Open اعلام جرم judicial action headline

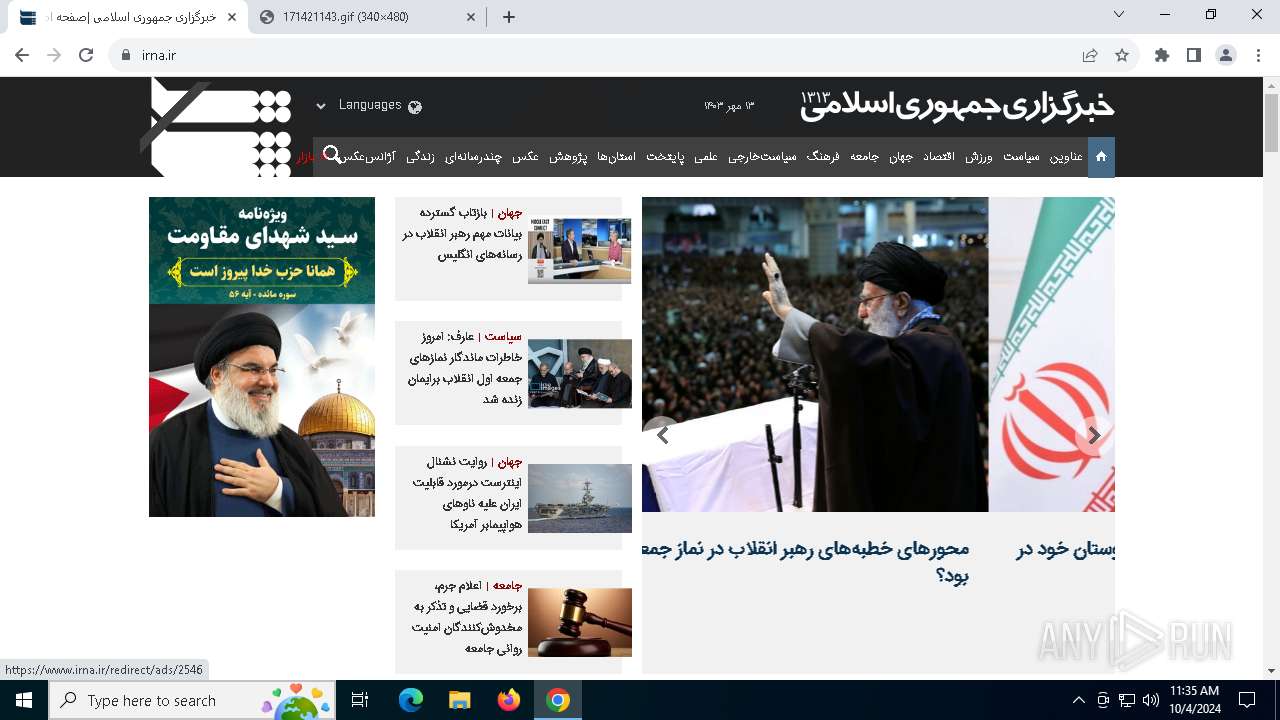(466, 617)
